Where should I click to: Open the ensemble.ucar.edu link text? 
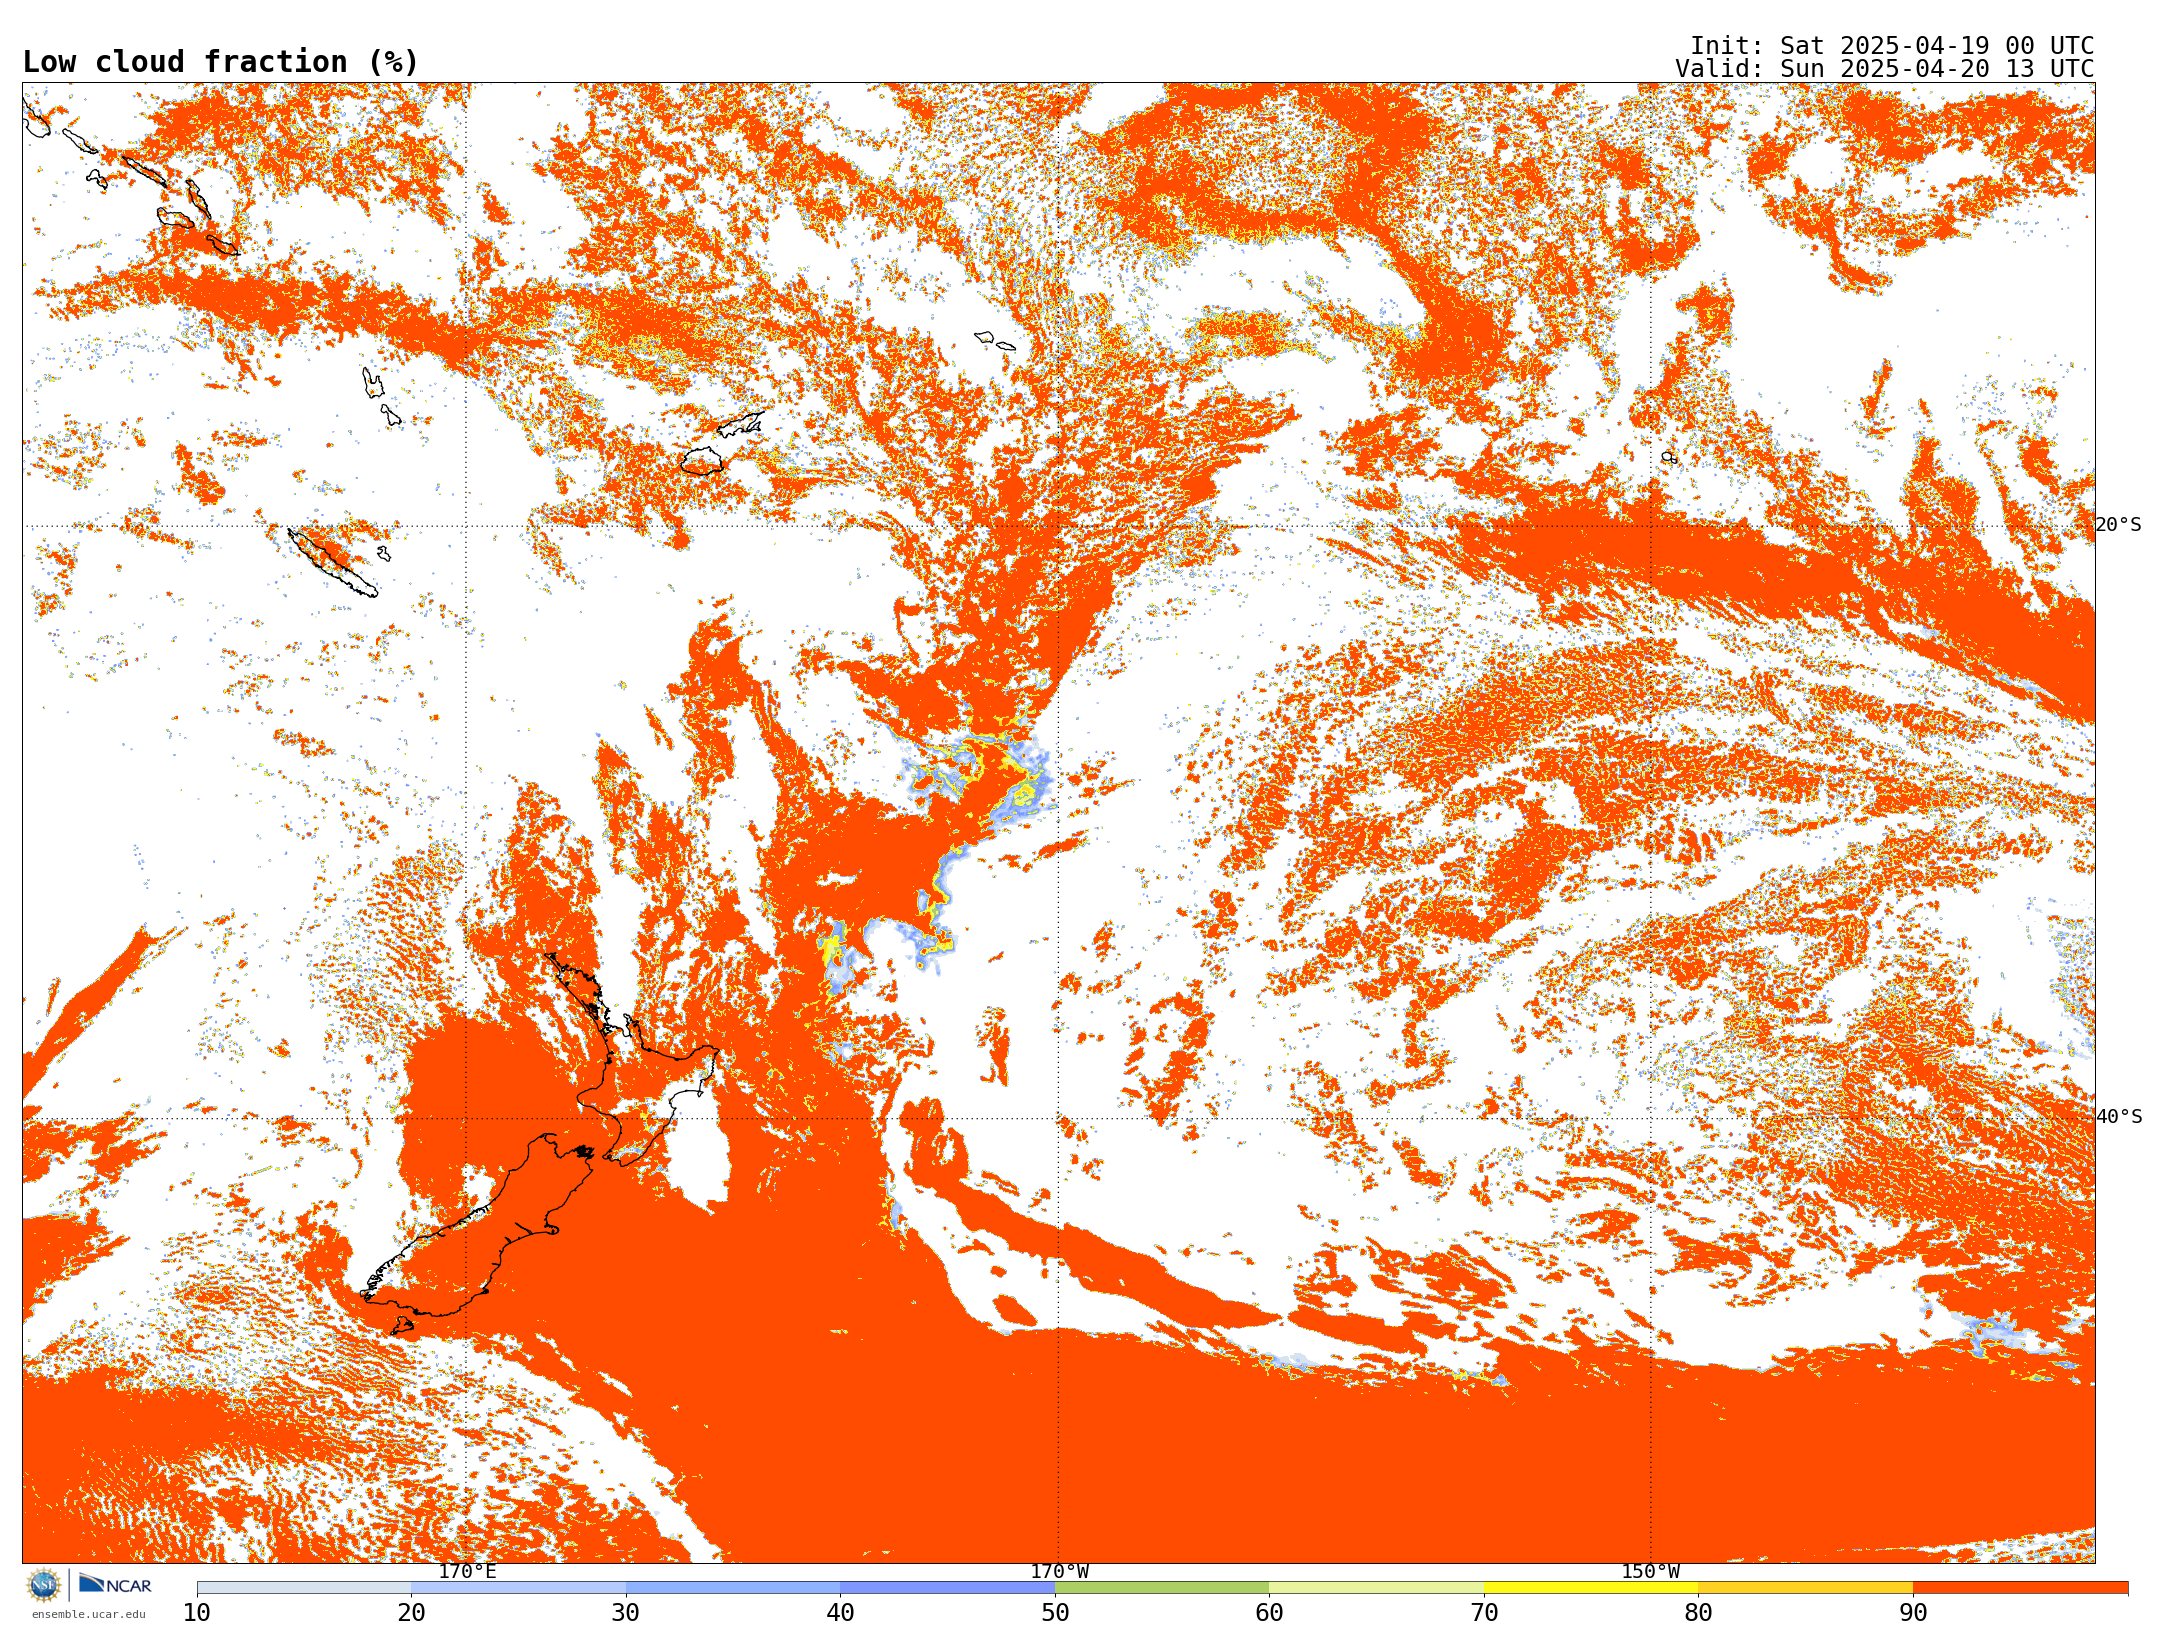click(x=88, y=1614)
